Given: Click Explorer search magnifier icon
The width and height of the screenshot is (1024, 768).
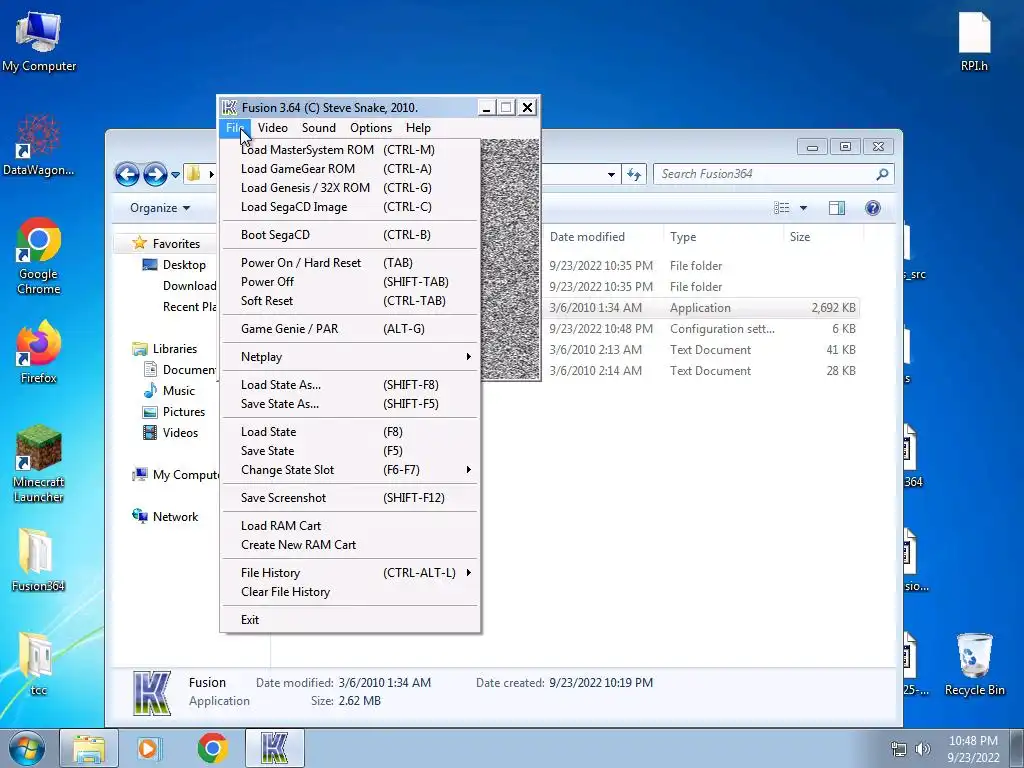Looking at the screenshot, I should [882, 174].
